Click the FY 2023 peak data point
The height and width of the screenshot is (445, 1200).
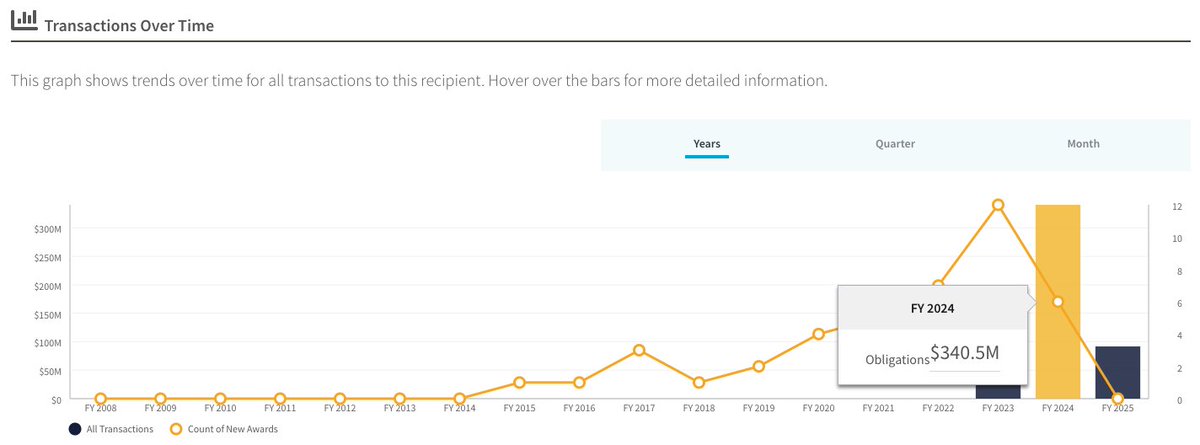(998, 205)
